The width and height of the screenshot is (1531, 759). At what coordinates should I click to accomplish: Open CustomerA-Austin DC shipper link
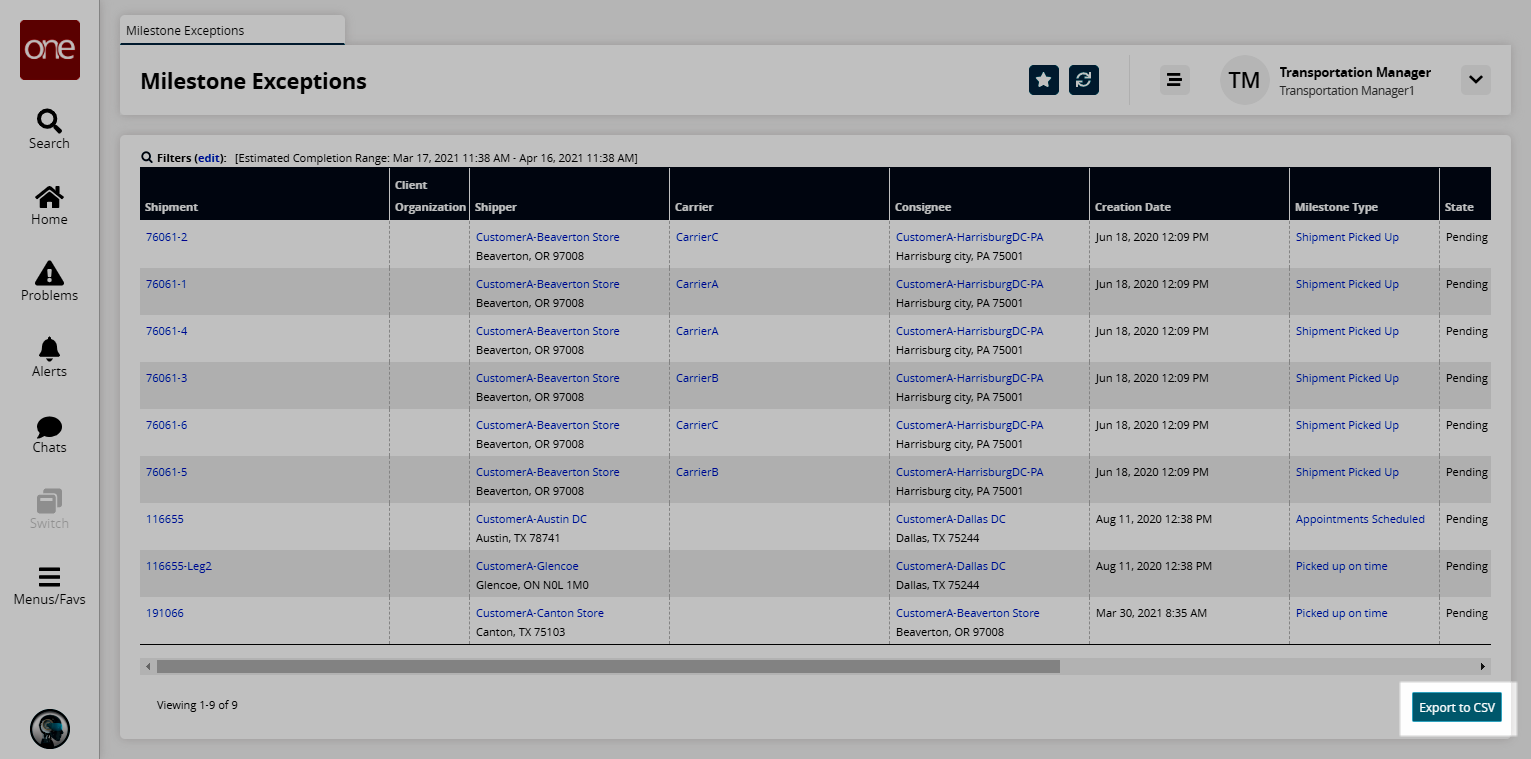(x=531, y=519)
